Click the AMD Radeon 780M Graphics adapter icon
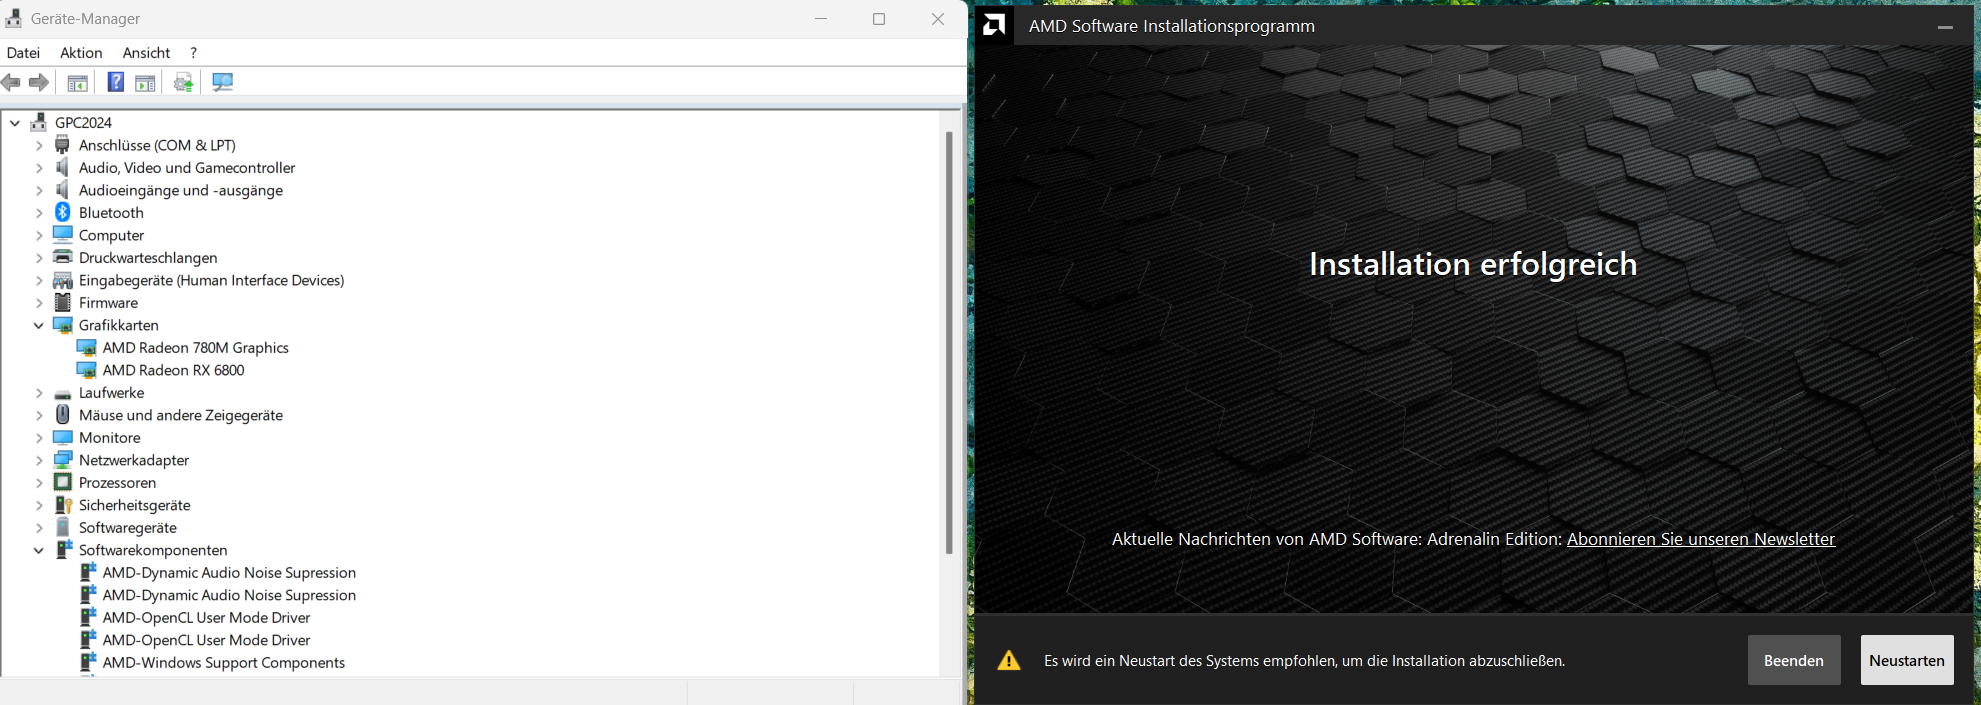The height and width of the screenshot is (705, 1981). [x=87, y=348]
